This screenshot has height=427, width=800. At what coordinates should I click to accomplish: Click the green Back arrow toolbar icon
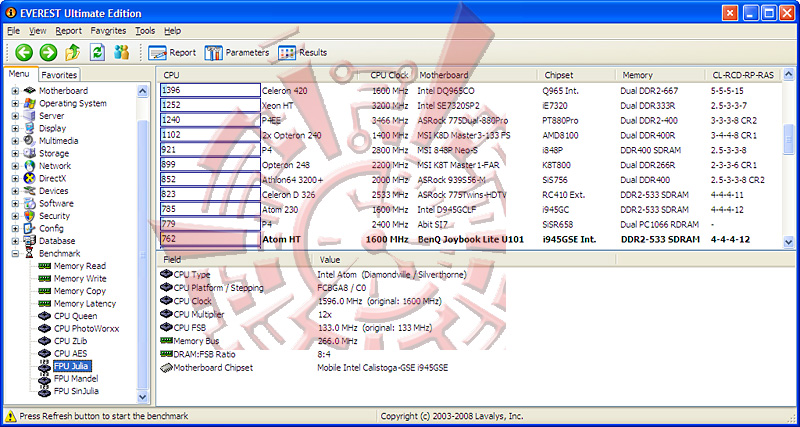coord(23,53)
